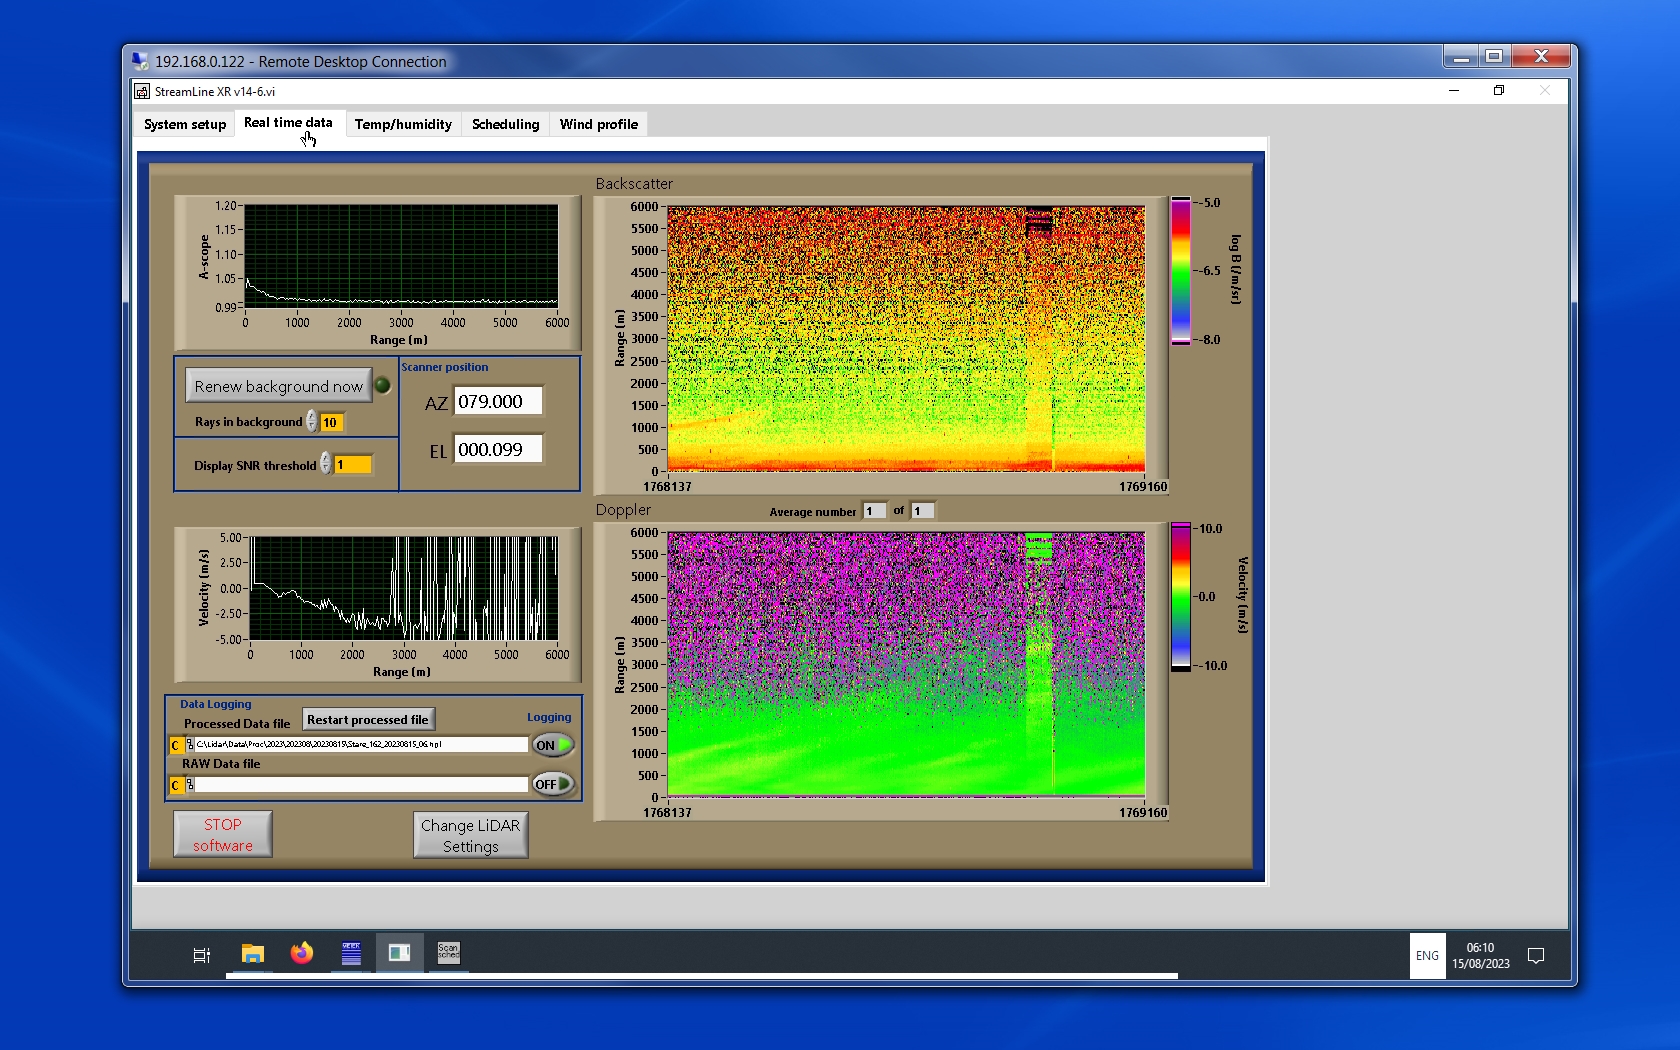
Task: Open the Scan sched app in taskbar
Action: (x=448, y=952)
